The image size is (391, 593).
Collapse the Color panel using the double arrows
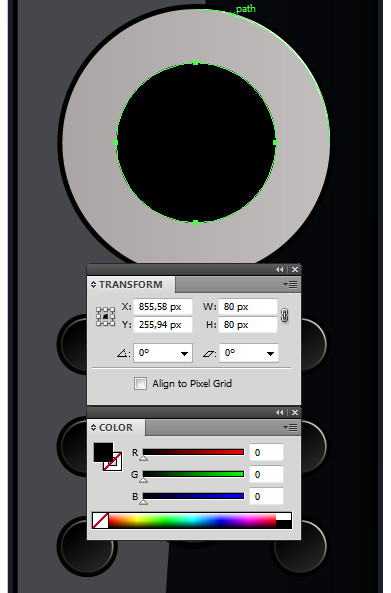point(279,412)
